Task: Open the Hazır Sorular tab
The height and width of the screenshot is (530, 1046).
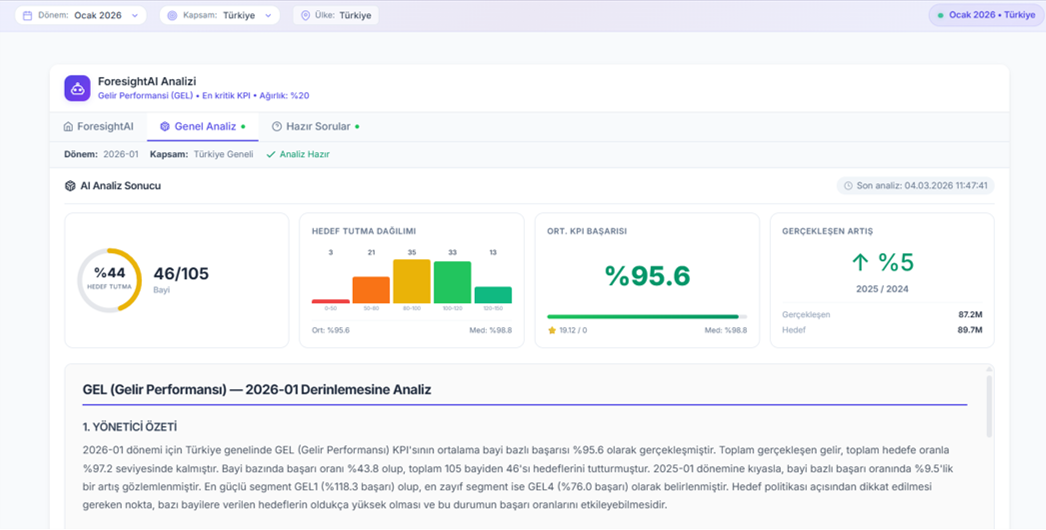Action: click(315, 127)
